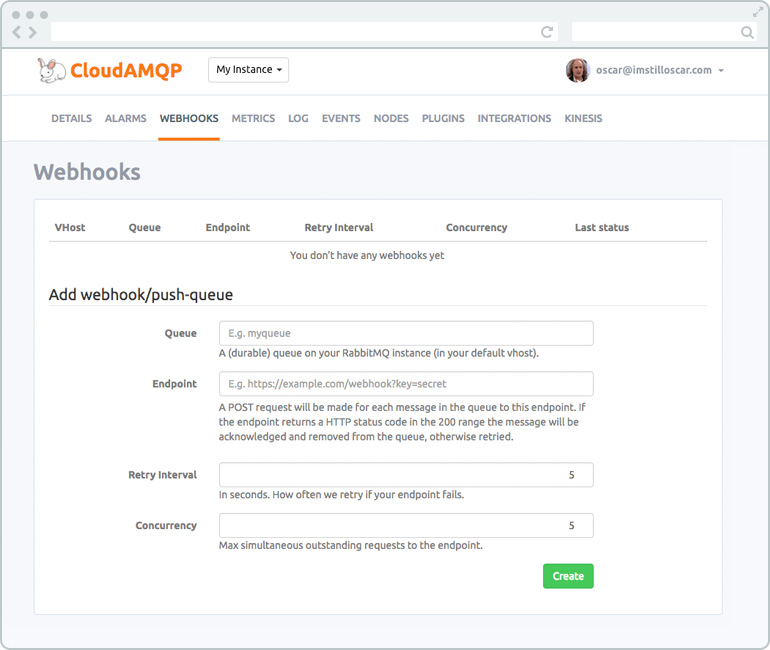Go to the LOG tab
Image resolution: width=770 pixels, height=650 pixels.
click(x=298, y=118)
